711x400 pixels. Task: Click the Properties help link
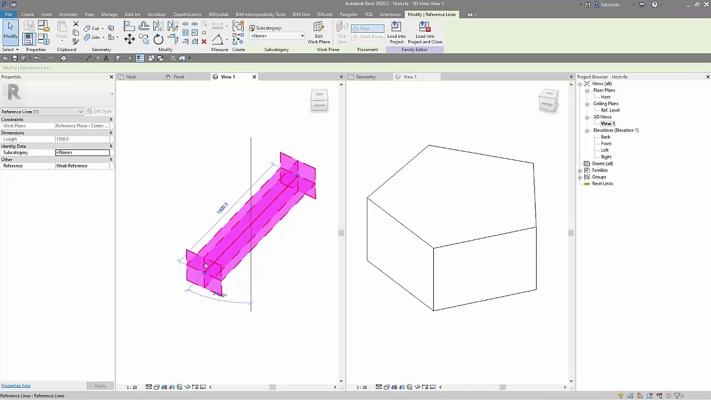[x=16, y=385]
